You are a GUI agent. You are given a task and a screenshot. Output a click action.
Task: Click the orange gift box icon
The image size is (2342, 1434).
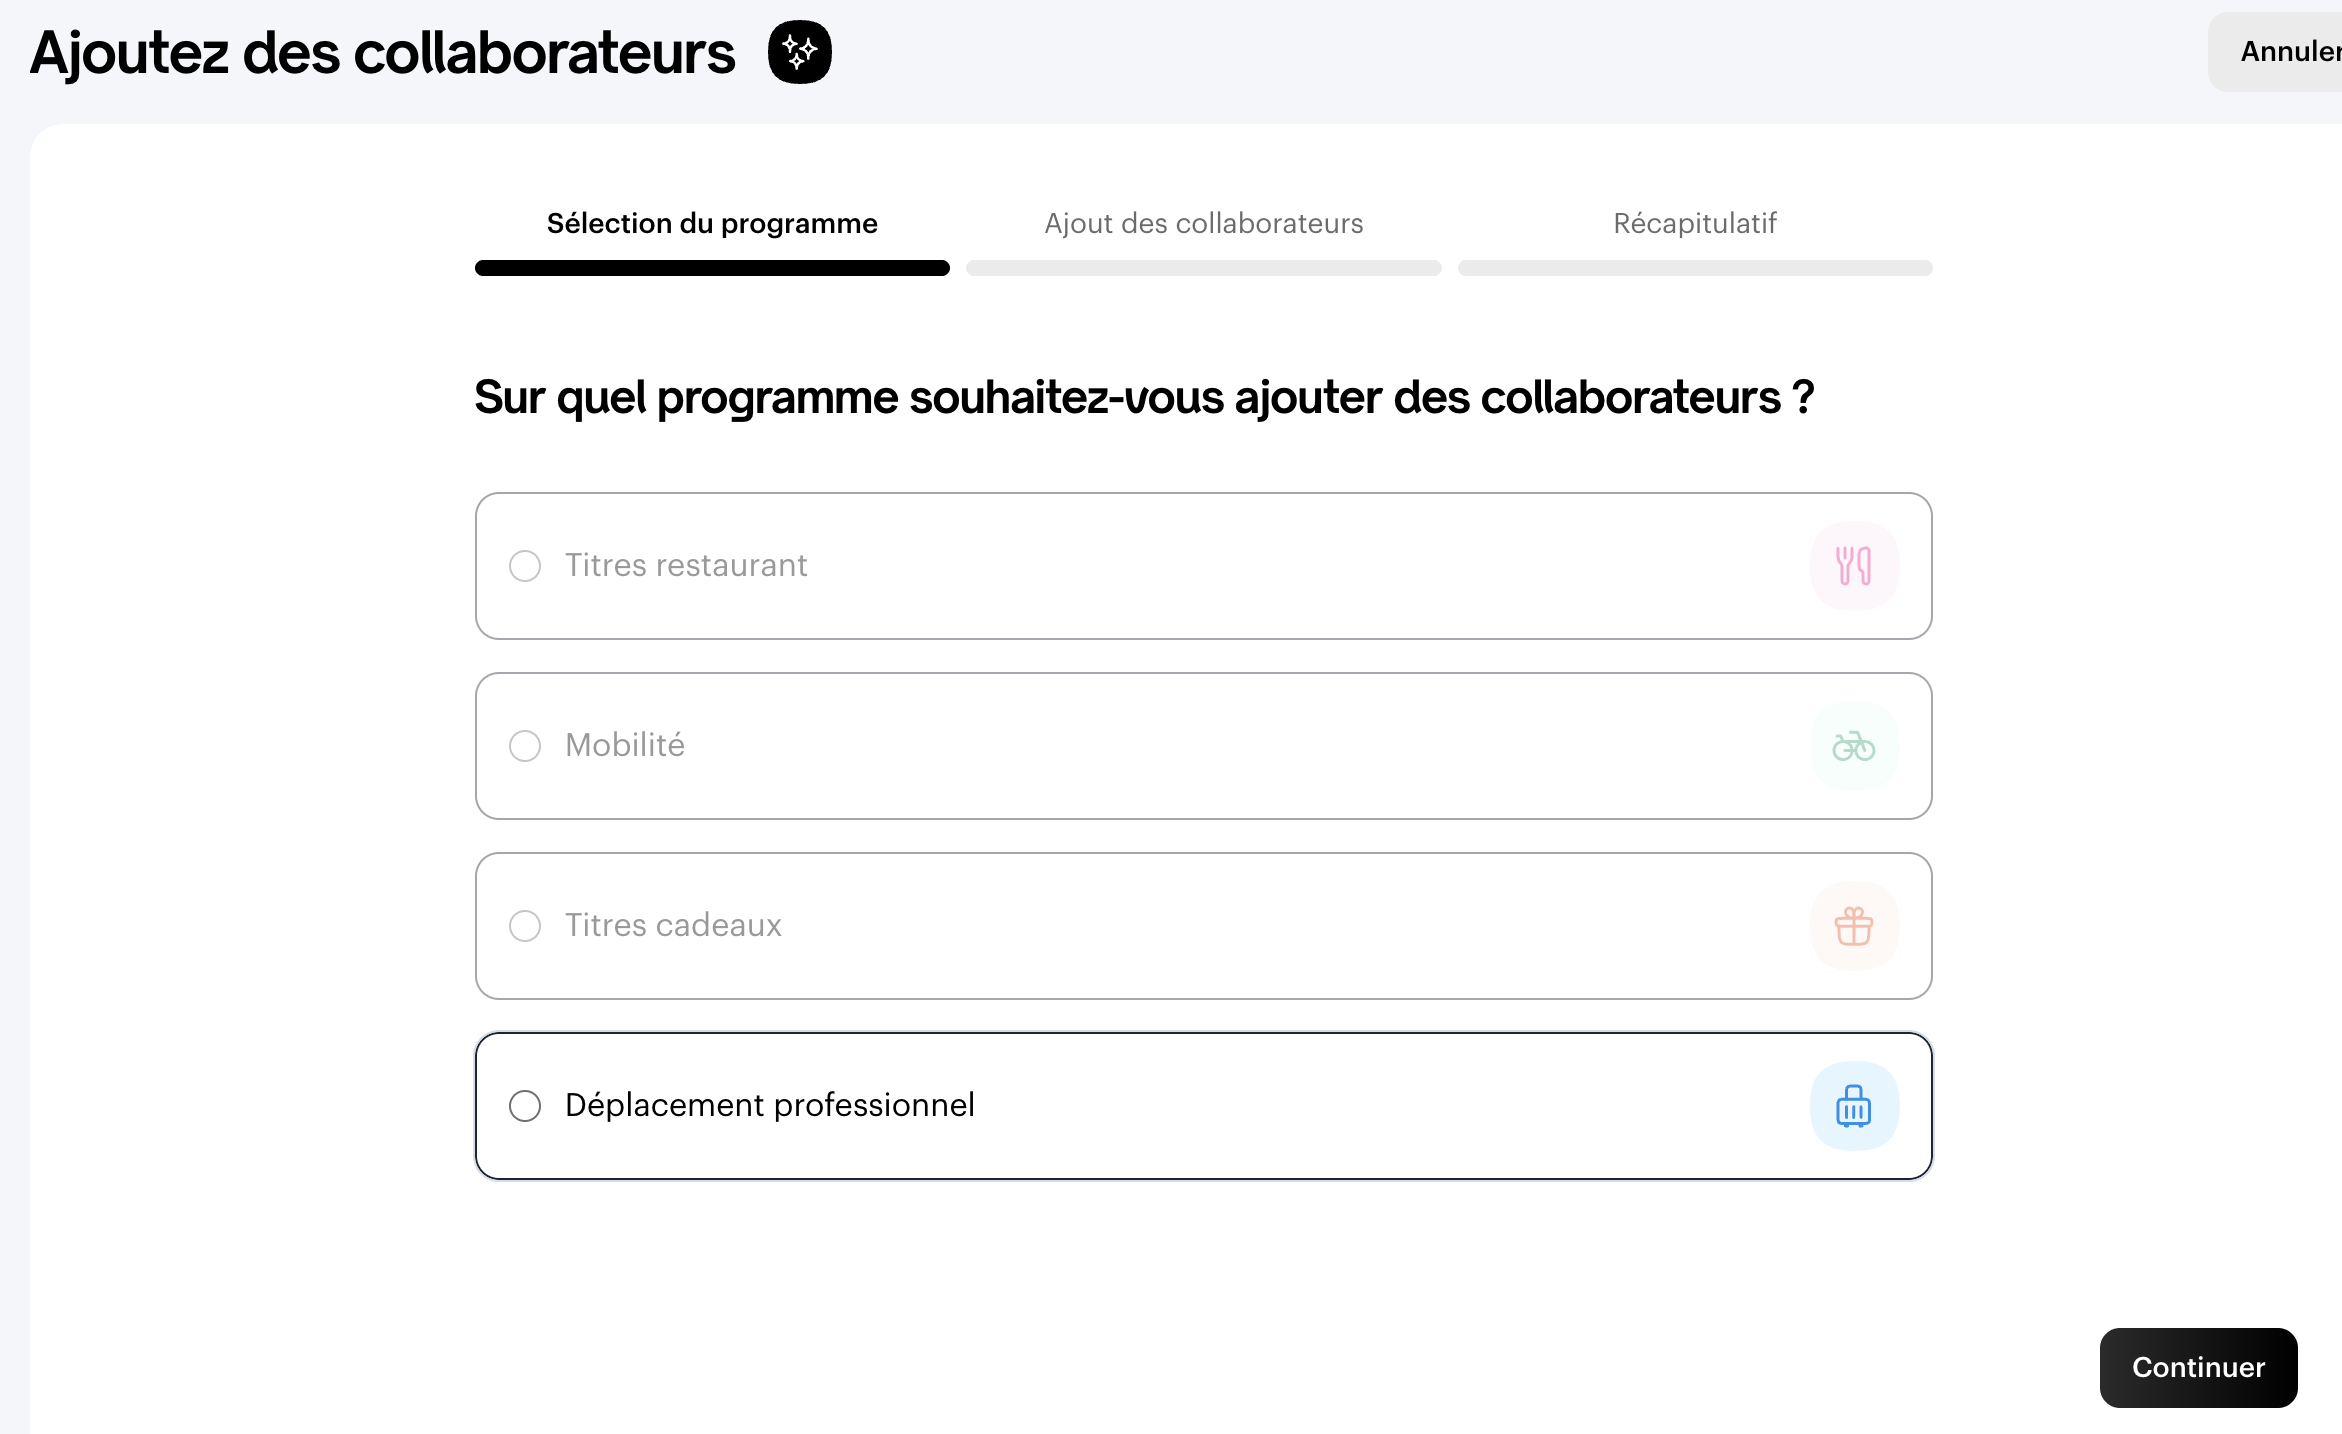[1853, 926]
